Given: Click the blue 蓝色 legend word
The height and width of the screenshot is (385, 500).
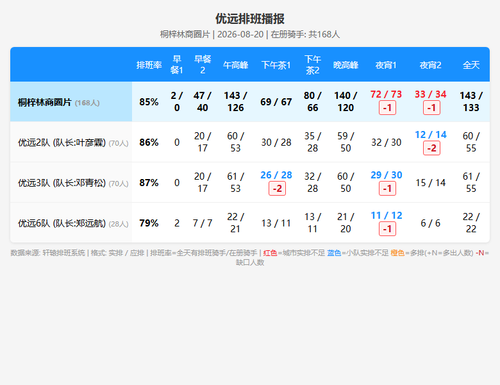Looking at the screenshot, I should (334, 253).
